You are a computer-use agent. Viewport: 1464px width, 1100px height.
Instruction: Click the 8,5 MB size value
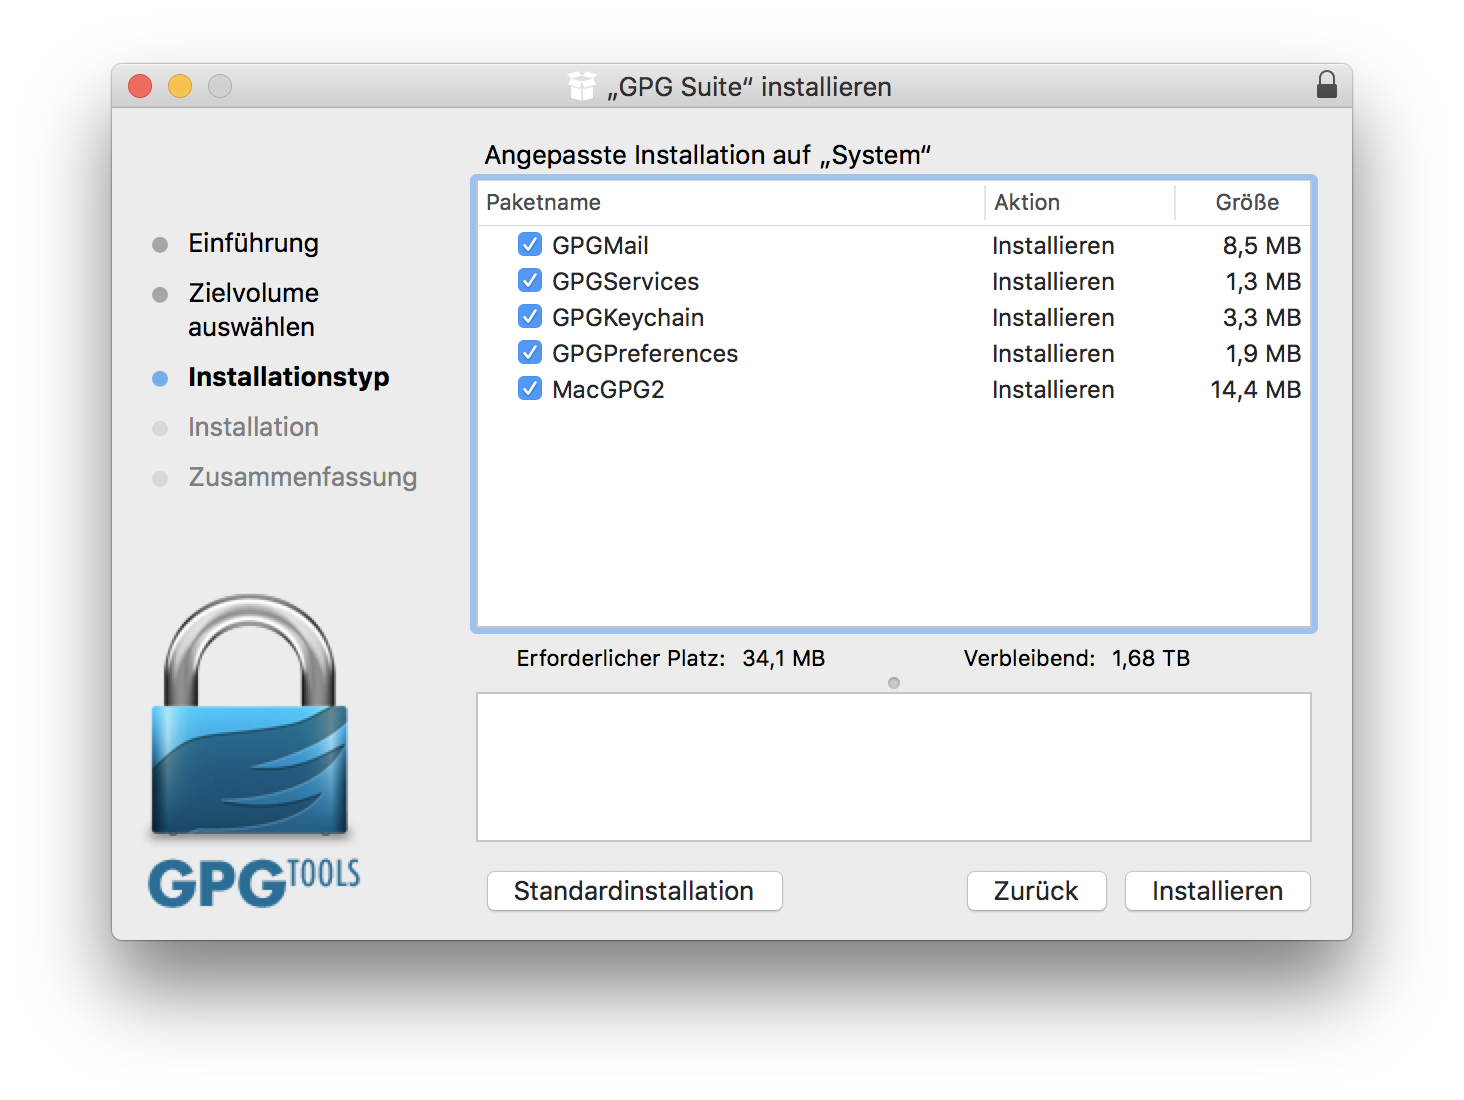click(1262, 245)
